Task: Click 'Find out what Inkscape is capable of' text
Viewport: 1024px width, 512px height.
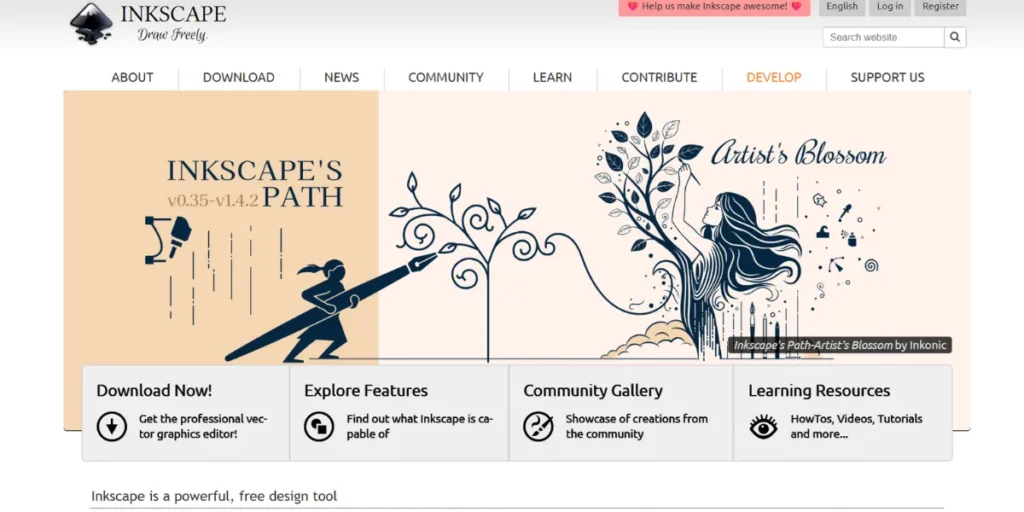Action: click(x=419, y=426)
